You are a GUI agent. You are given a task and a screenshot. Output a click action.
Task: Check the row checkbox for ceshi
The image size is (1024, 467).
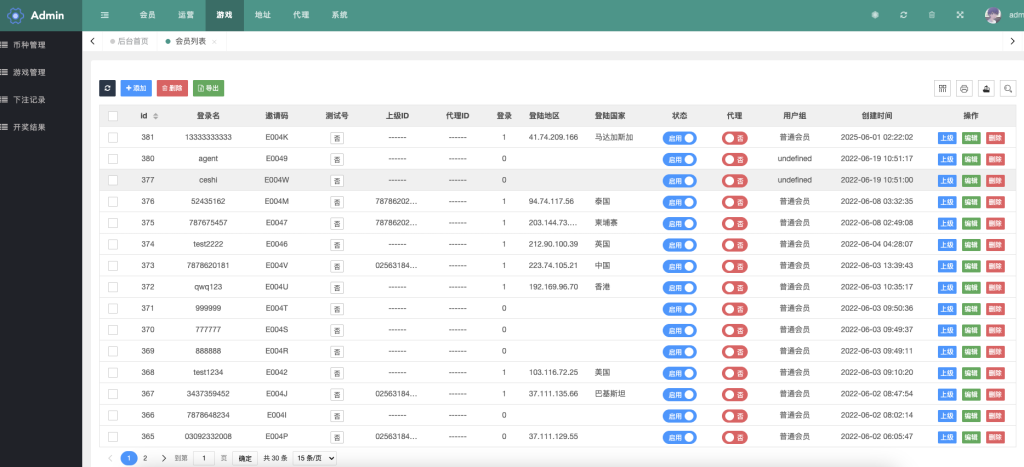[113, 180]
